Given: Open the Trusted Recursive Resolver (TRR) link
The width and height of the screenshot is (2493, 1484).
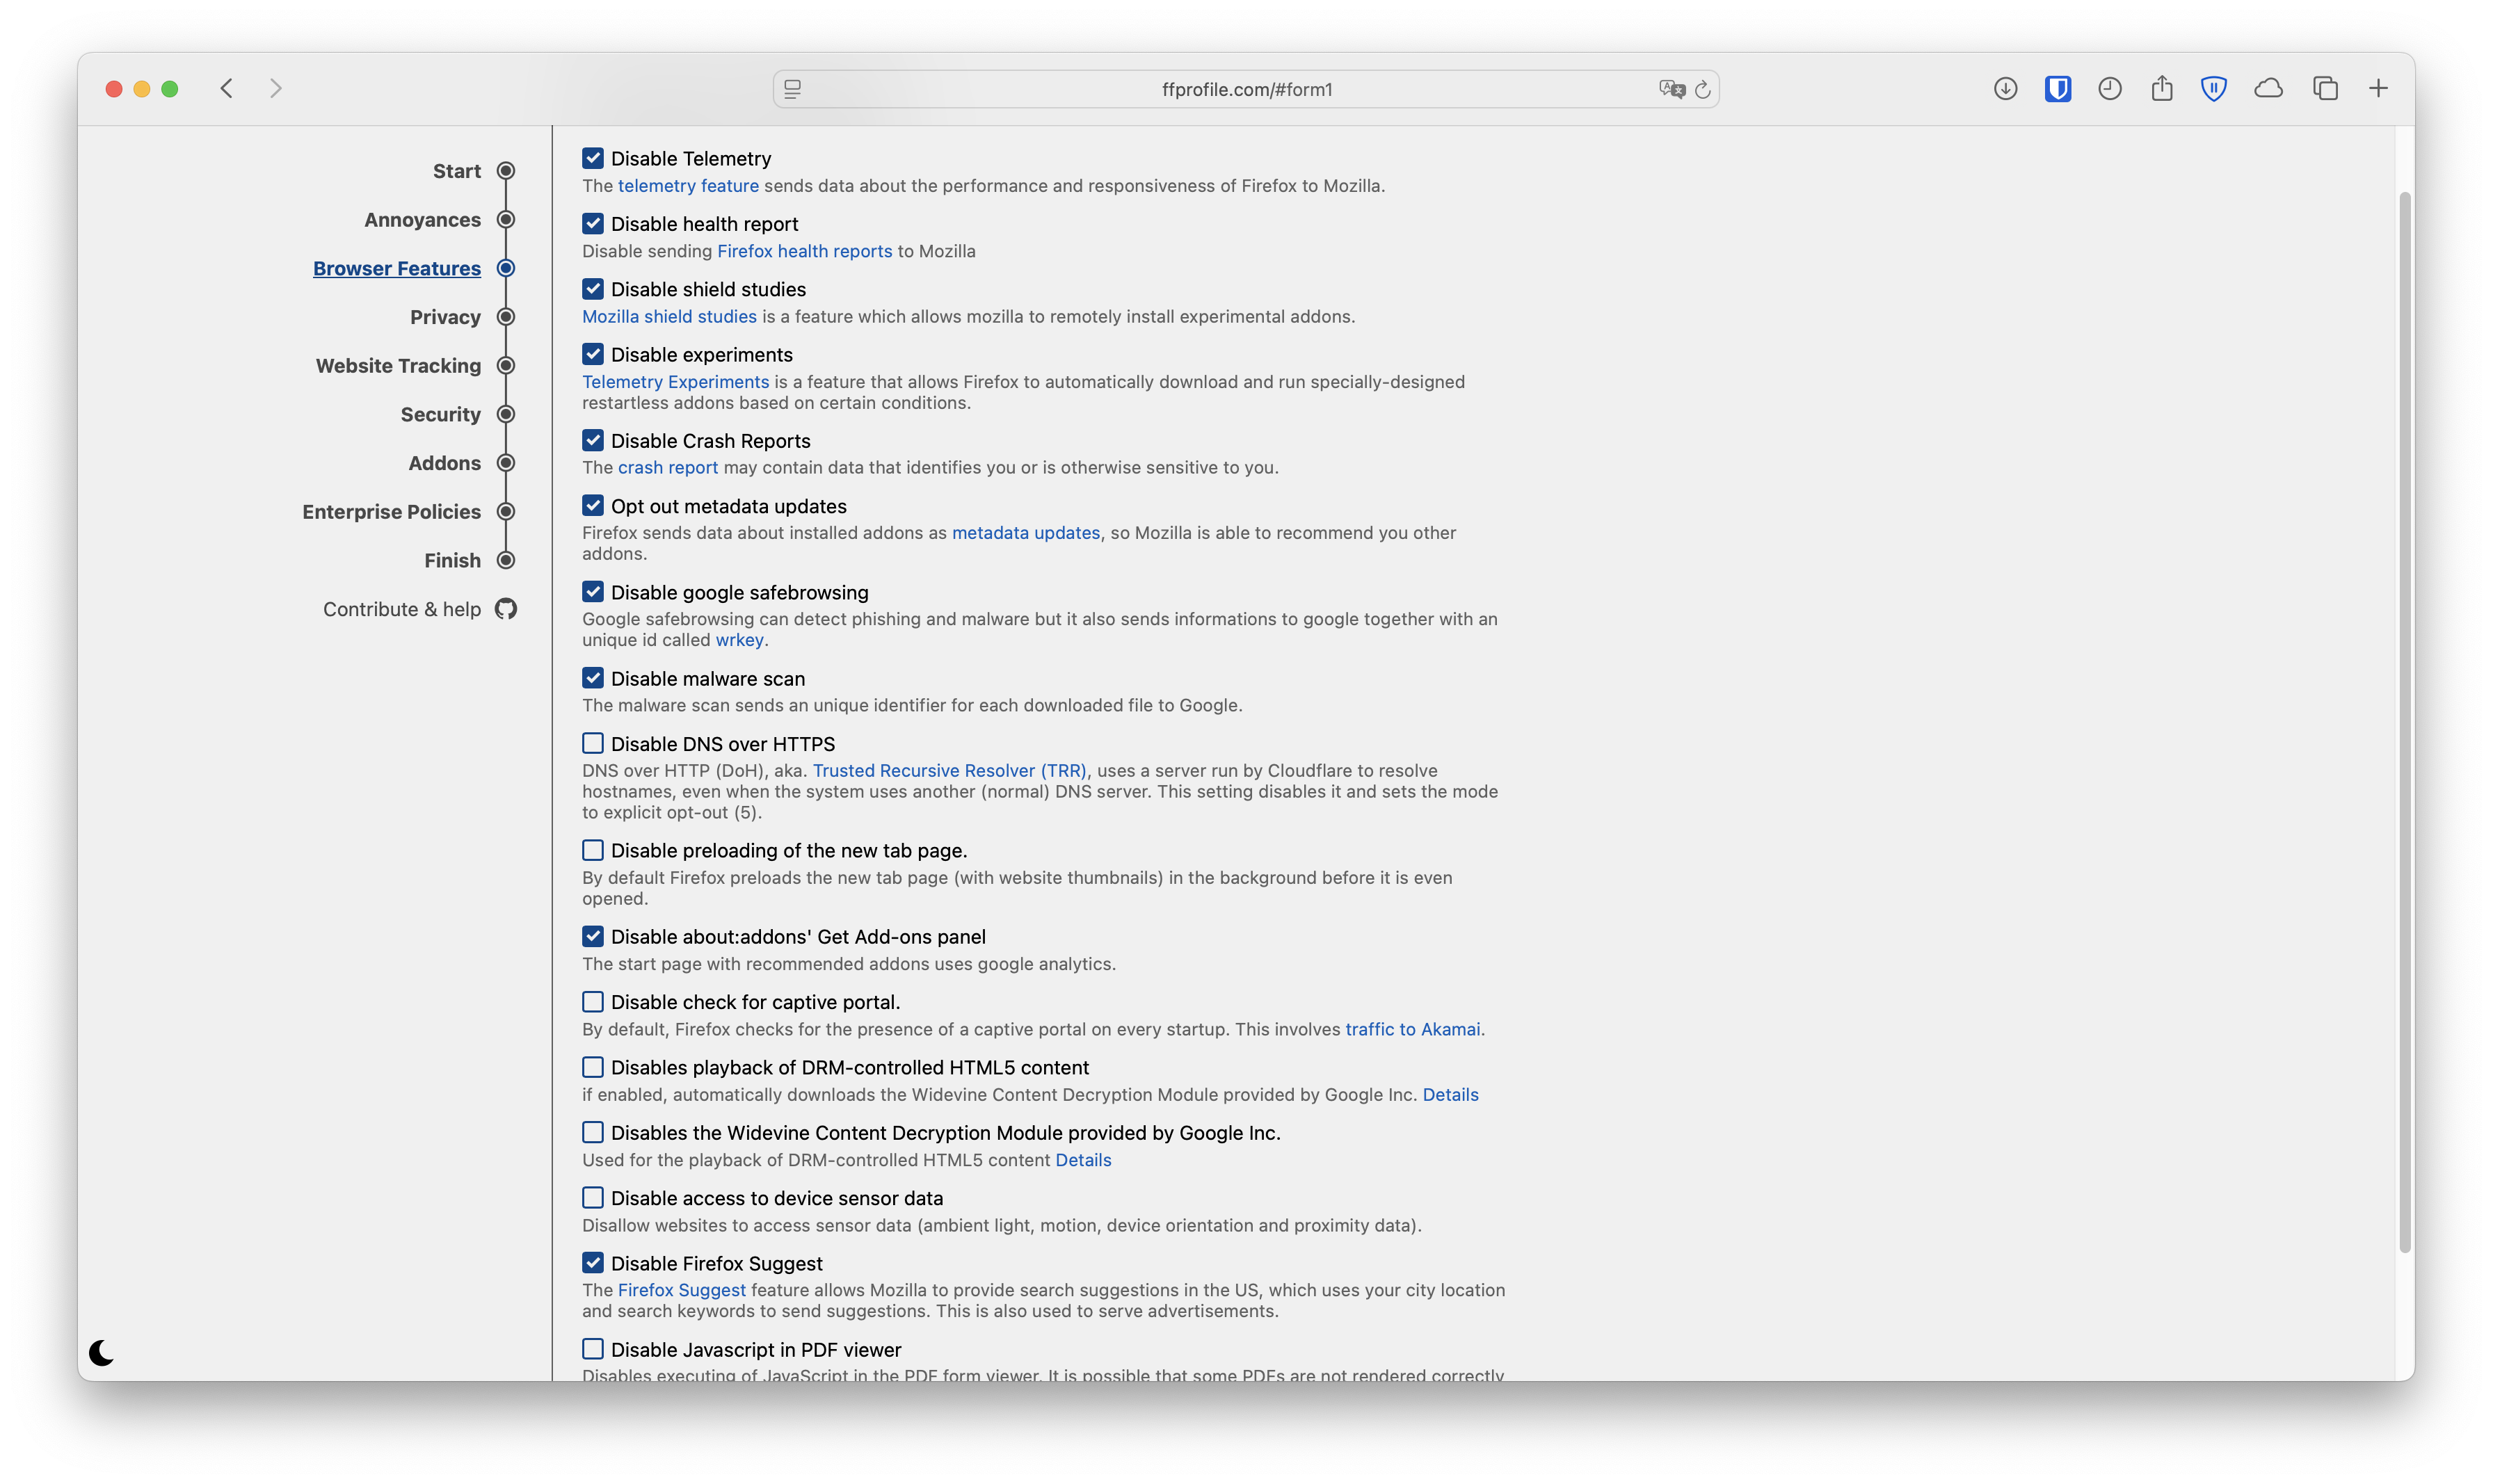Looking at the screenshot, I should [x=950, y=770].
